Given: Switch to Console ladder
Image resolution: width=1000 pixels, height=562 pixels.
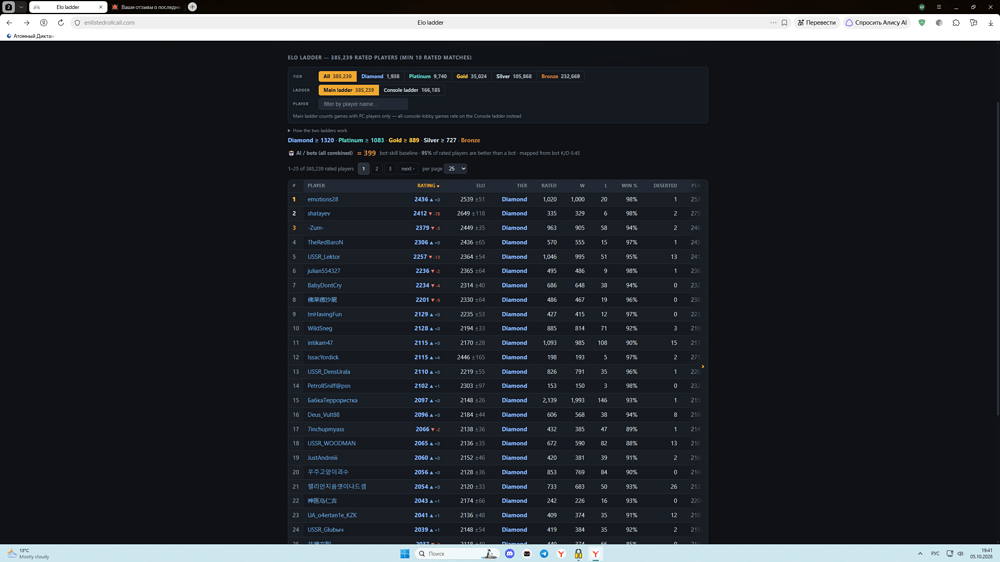Looking at the screenshot, I should pyautogui.click(x=411, y=90).
